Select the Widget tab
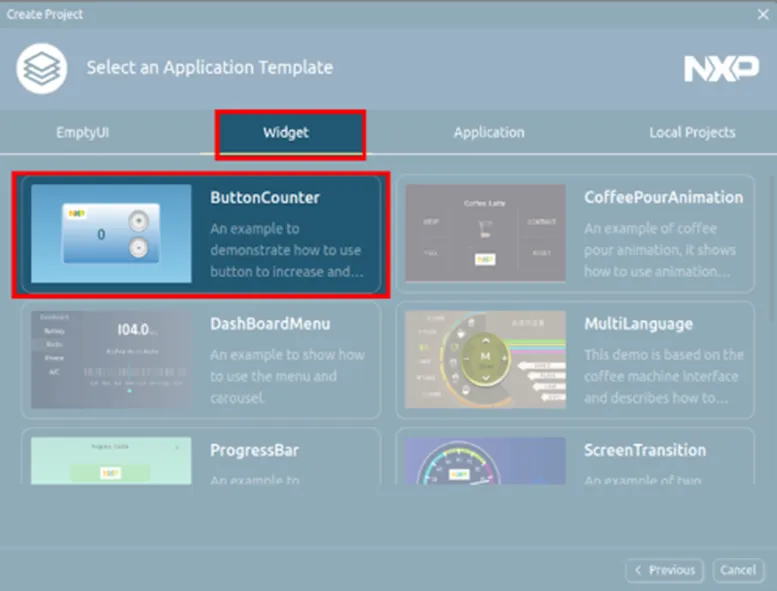 [286, 132]
